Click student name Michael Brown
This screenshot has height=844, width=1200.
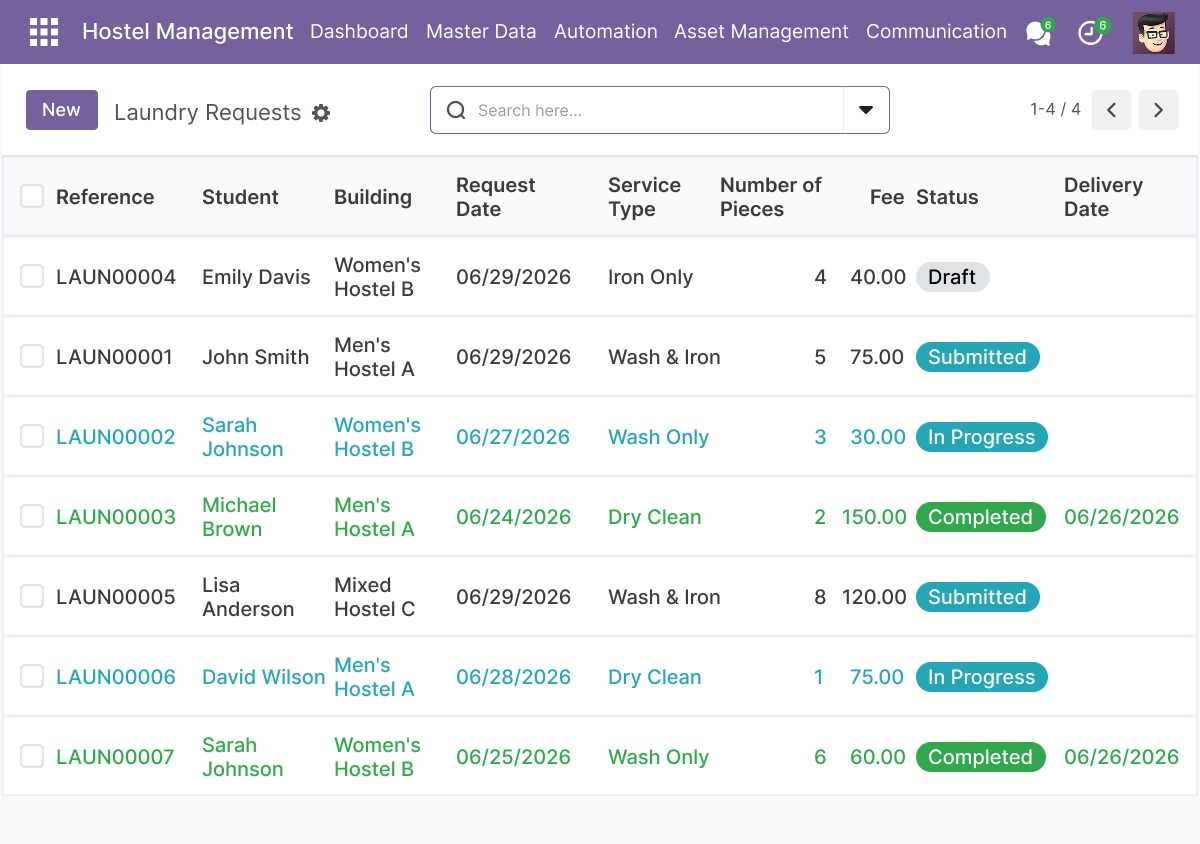[x=239, y=517]
